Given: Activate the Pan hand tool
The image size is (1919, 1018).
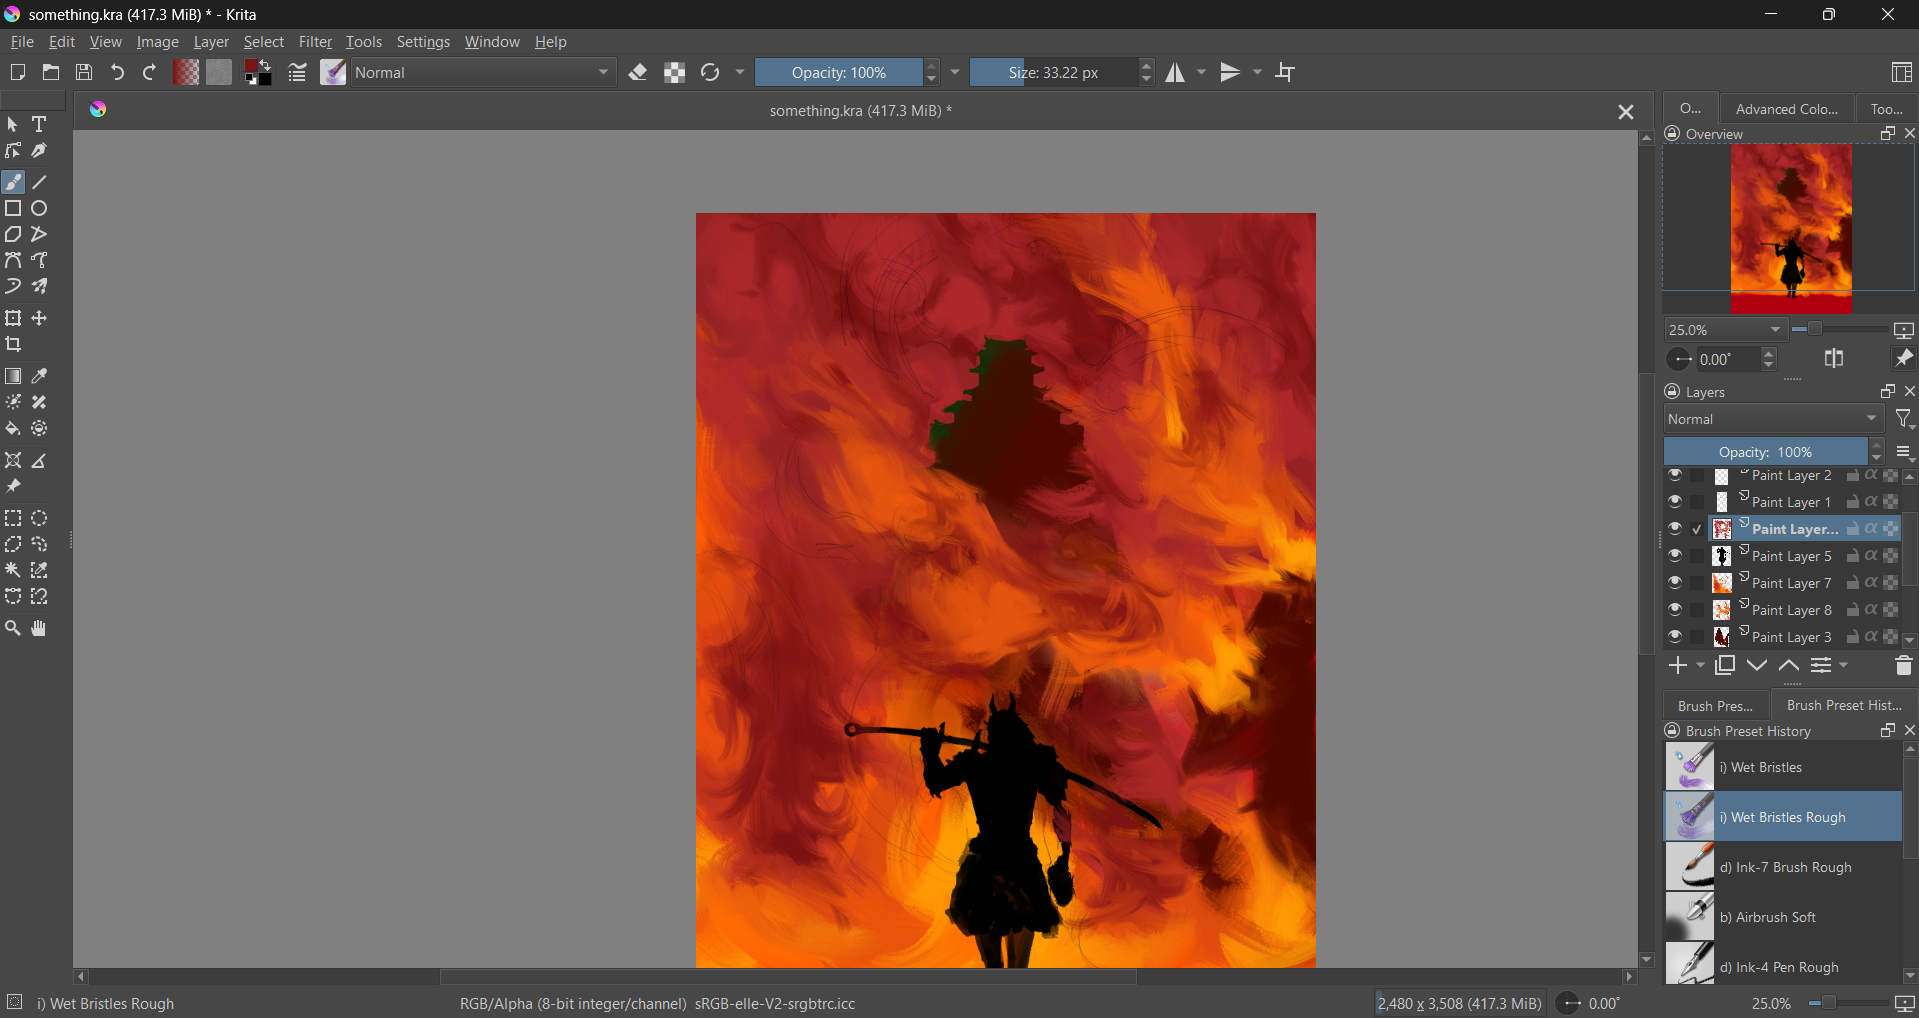Looking at the screenshot, I should [39, 629].
